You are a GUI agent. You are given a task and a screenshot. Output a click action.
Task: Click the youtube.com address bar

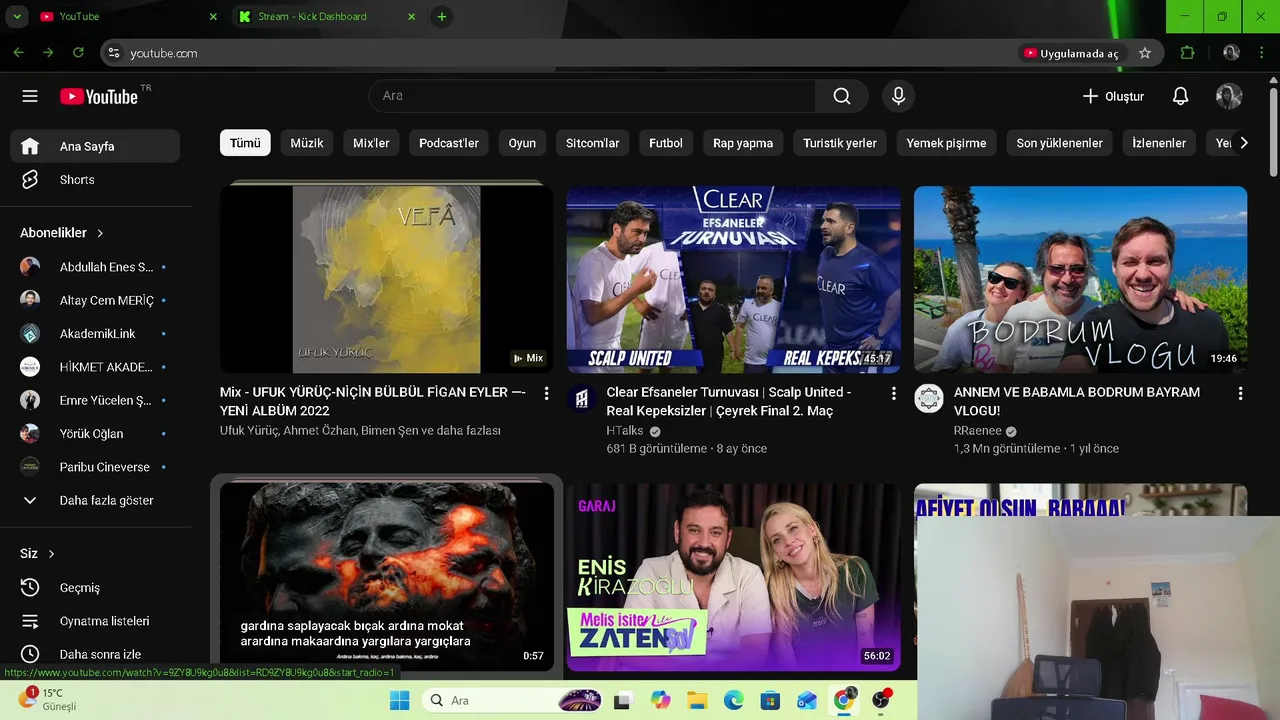[x=560, y=53]
